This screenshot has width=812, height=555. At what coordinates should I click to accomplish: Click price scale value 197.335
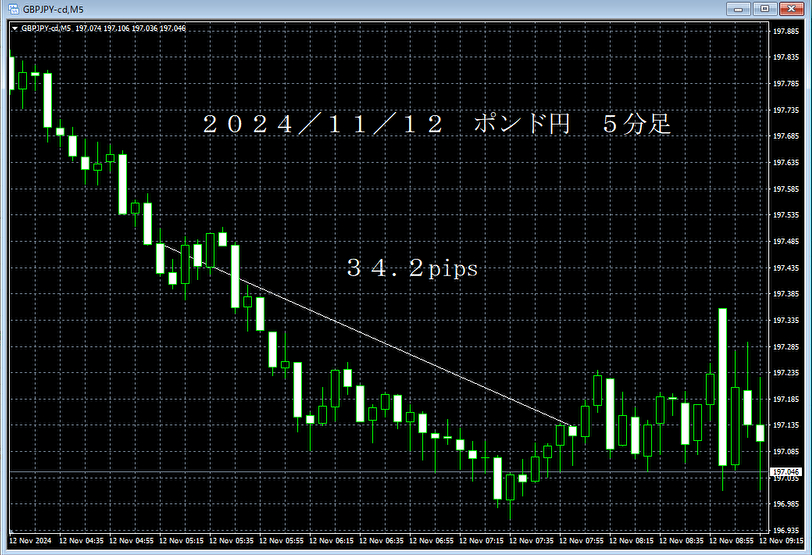786,320
